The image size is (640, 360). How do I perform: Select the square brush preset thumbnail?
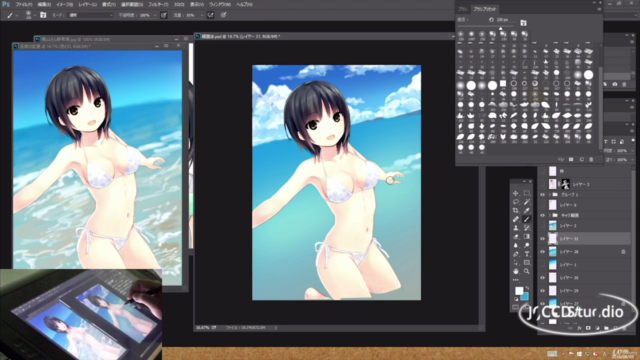coord(503,83)
